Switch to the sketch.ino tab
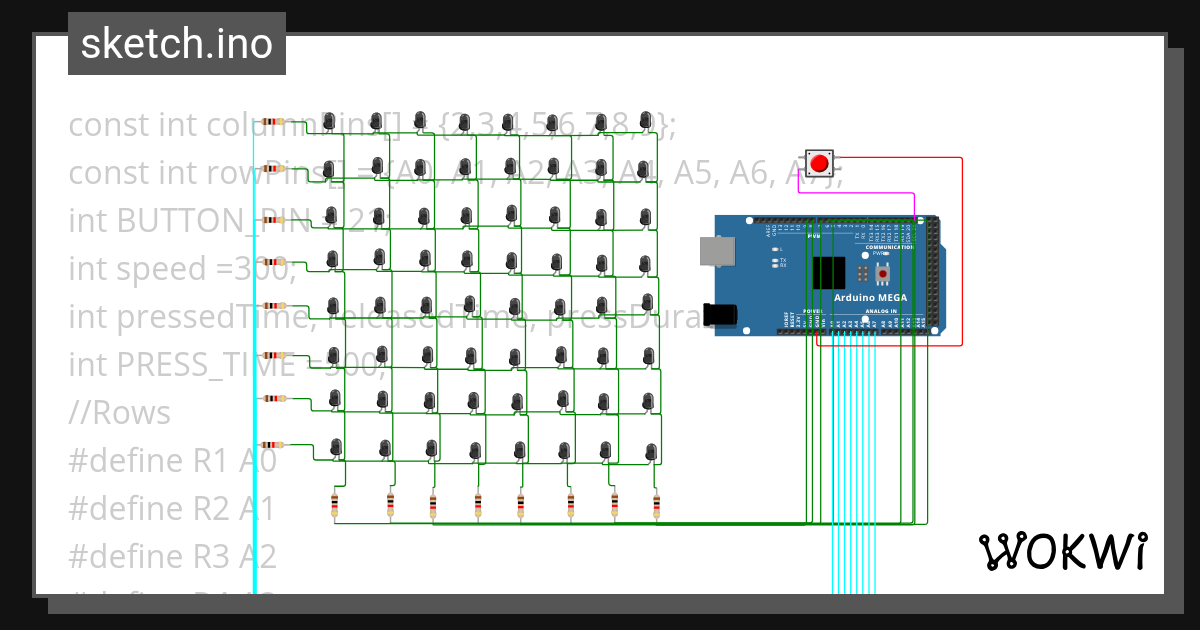1200x630 pixels. [176, 43]
